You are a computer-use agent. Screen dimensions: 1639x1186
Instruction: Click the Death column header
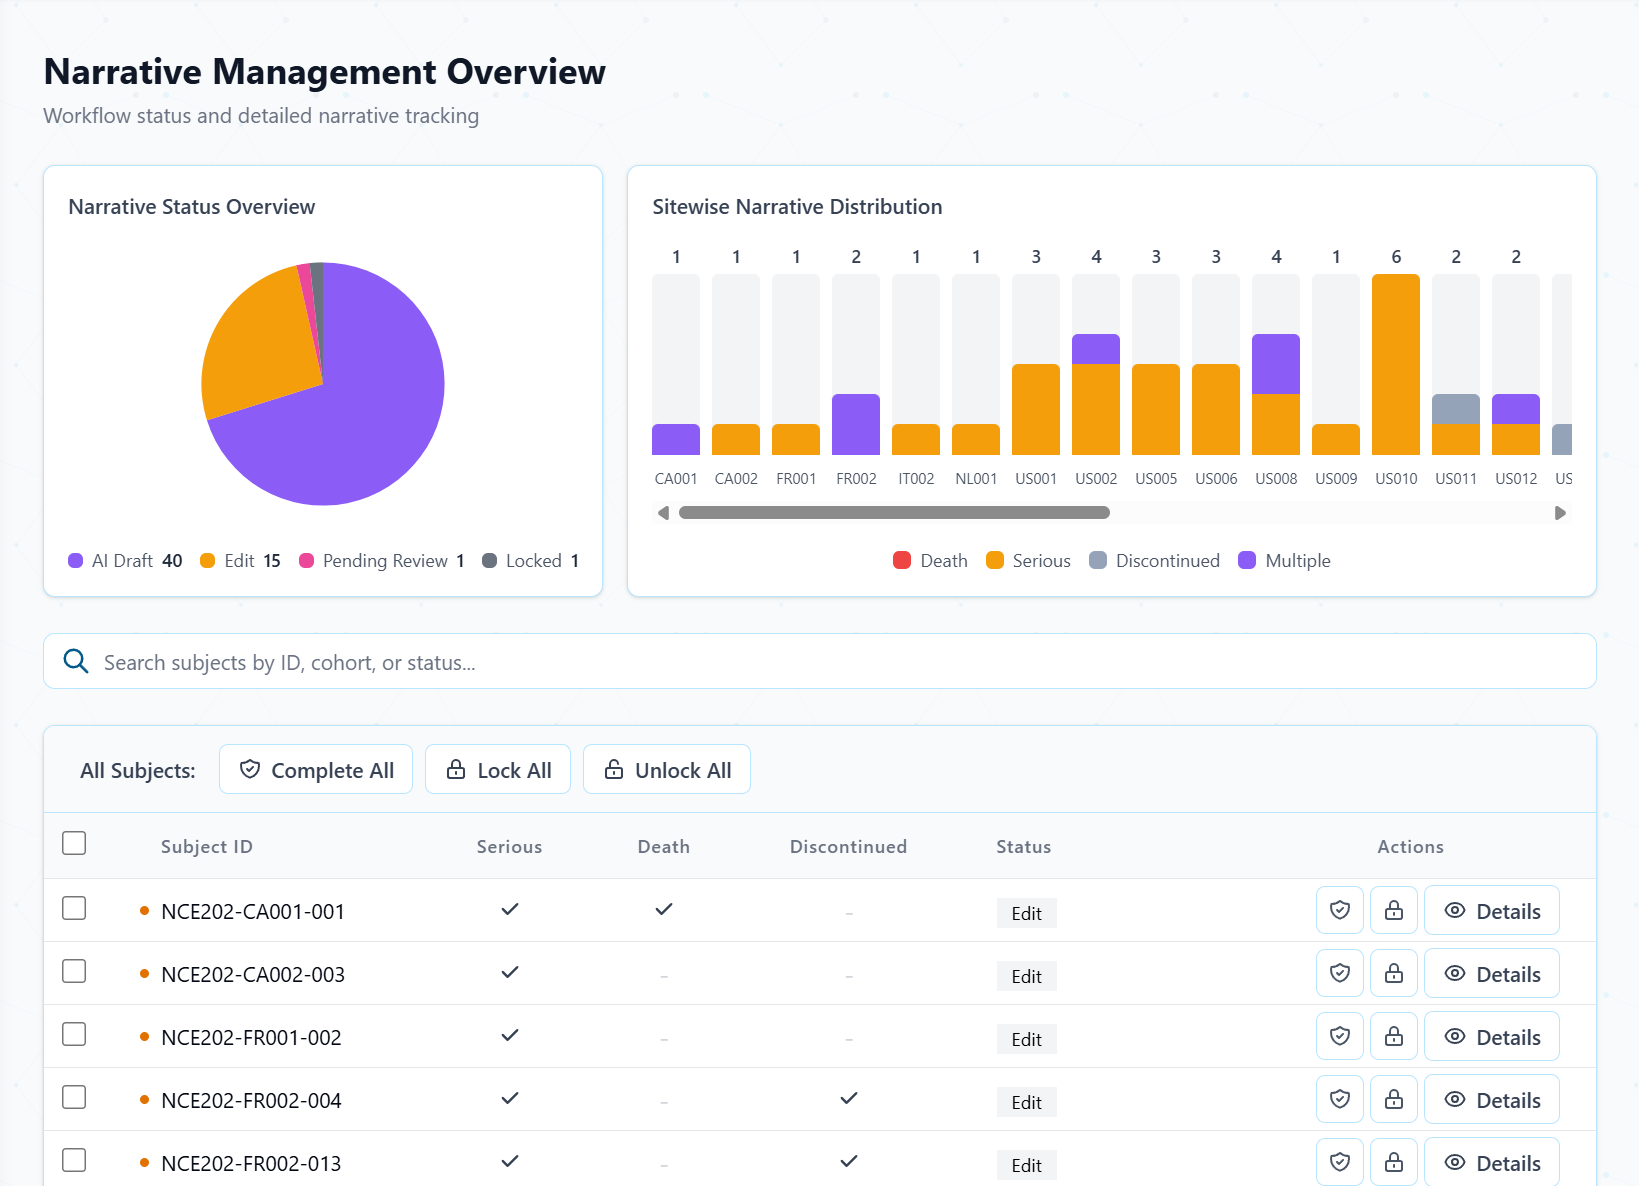click(664, 846)
